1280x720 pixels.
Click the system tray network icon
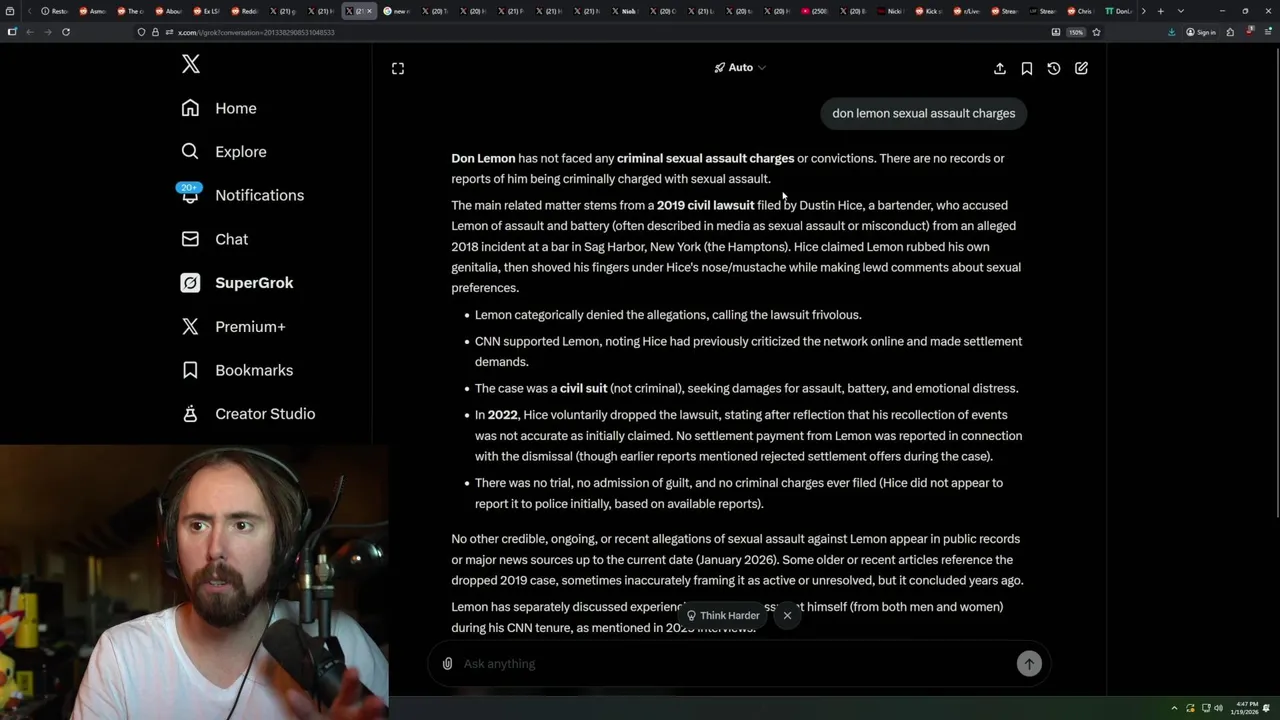click(1205, 708)
